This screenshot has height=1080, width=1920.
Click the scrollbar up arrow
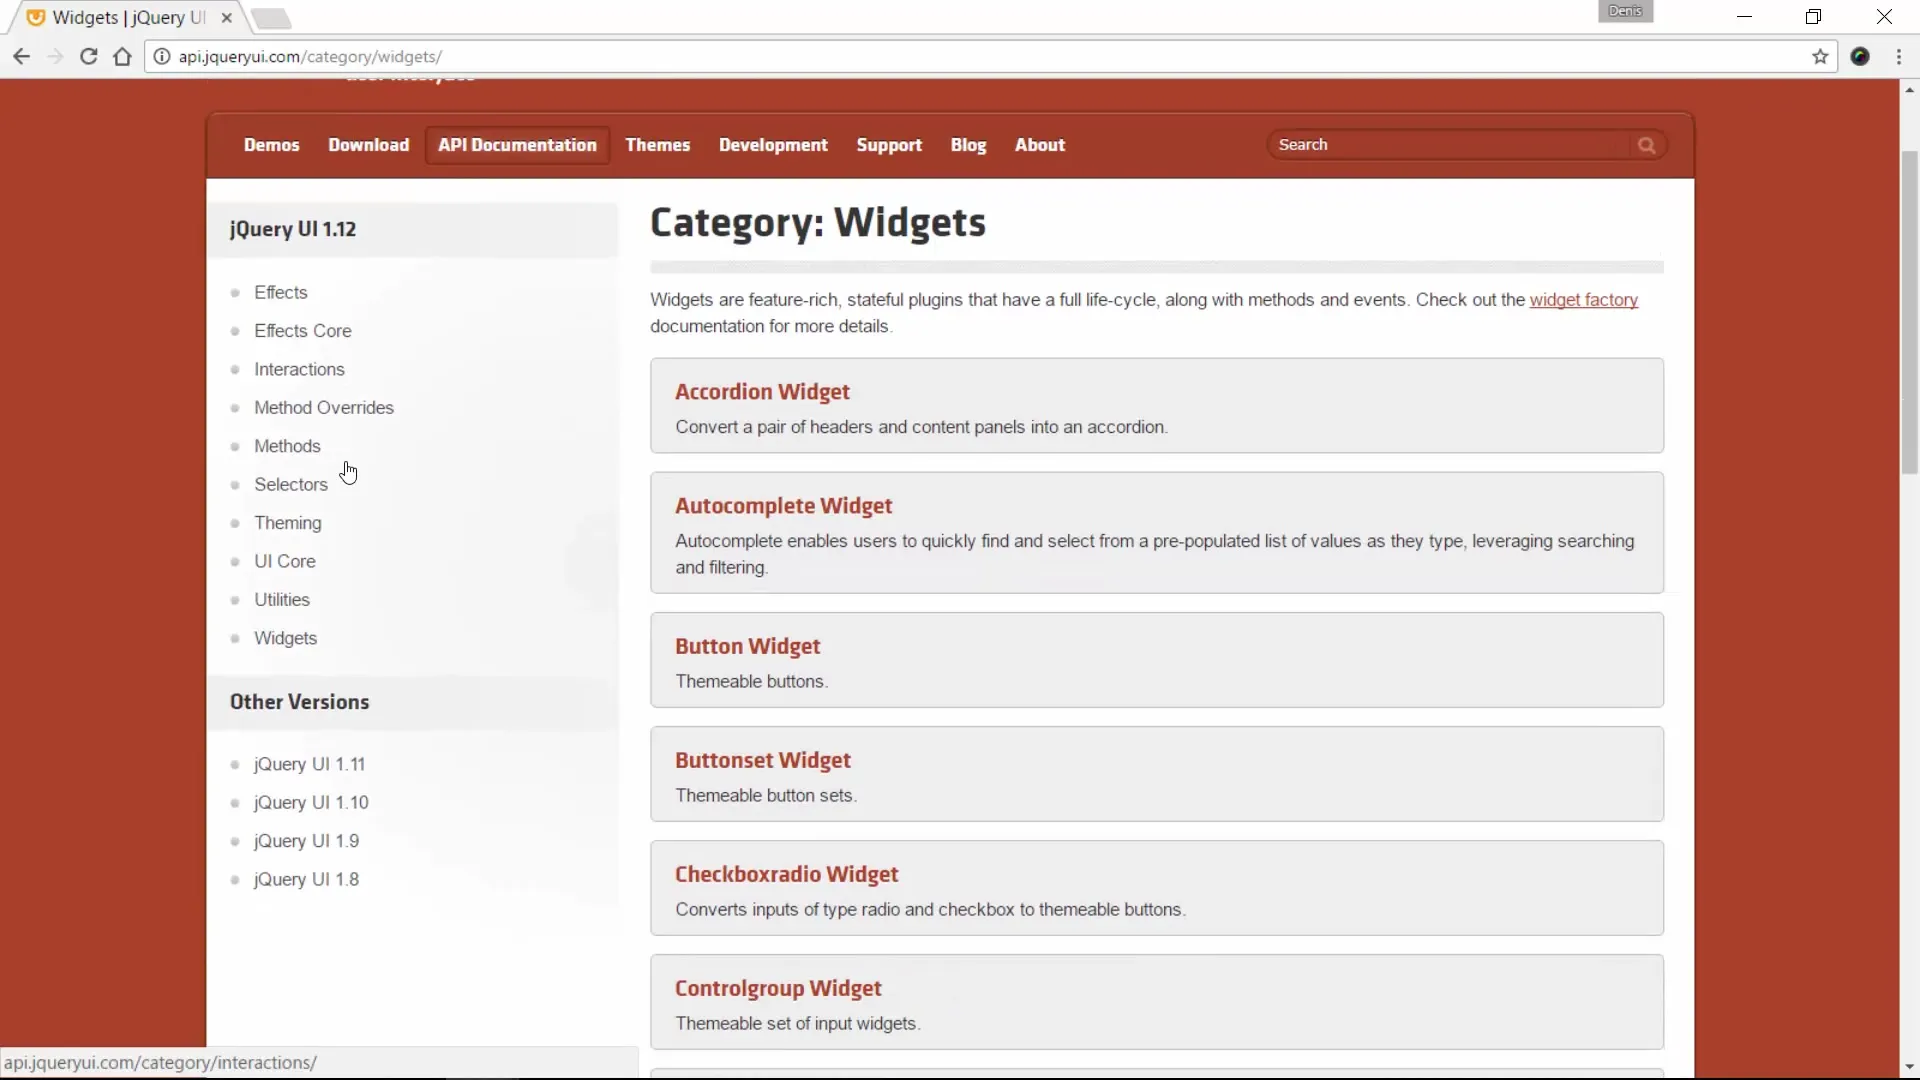coord(1909,90)
